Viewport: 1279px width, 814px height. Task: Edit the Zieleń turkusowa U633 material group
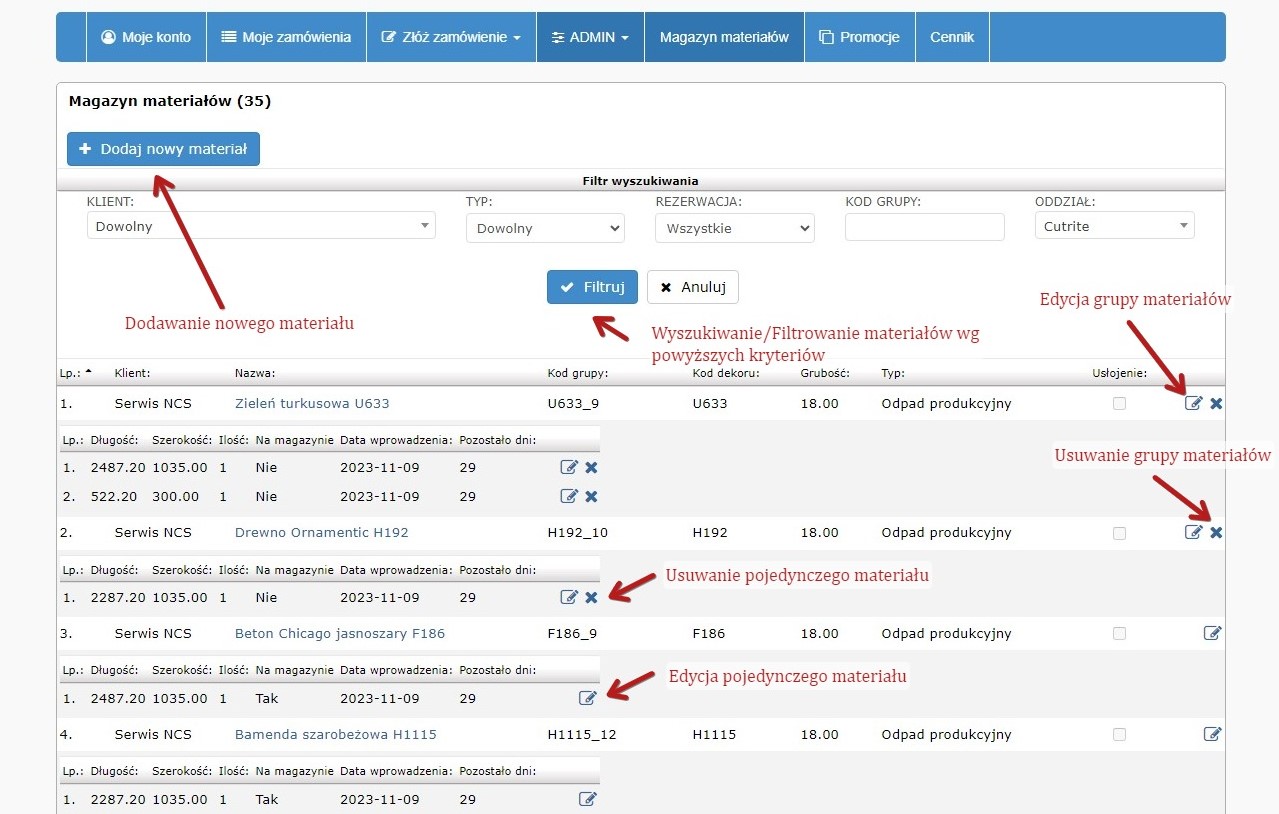(1193, 404)
